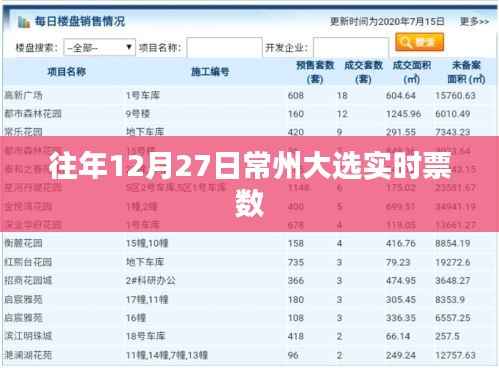The height and width of the screenshot is (368, 499).
Task: Click unregistered area 12757.63
Action: click(455, 355)
